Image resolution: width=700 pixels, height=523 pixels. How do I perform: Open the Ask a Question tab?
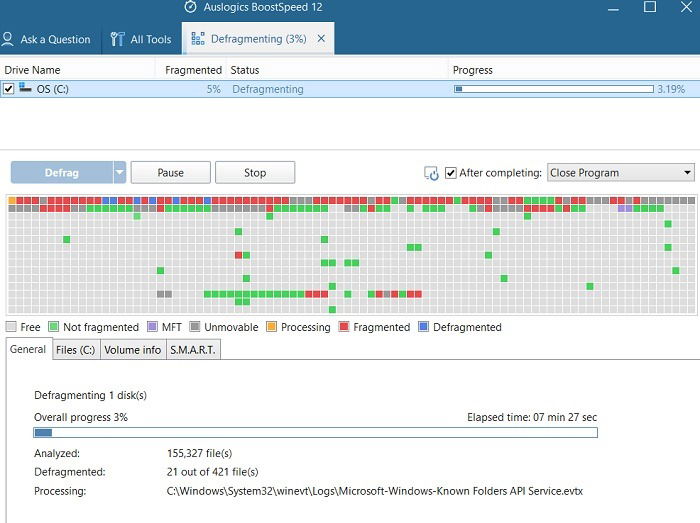46,39
